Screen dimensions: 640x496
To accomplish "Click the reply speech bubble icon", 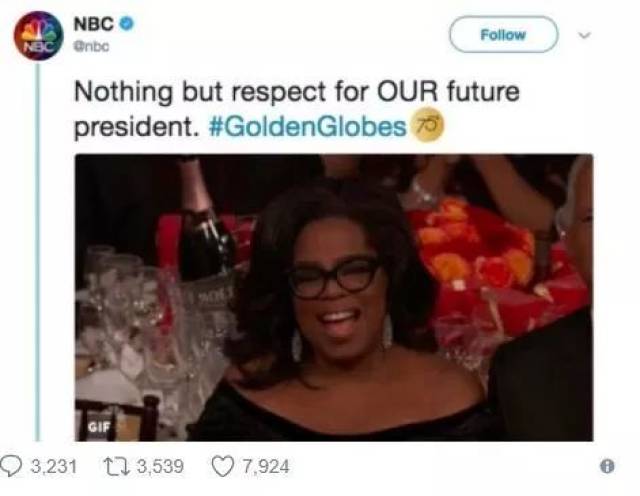I will (11, 466).
